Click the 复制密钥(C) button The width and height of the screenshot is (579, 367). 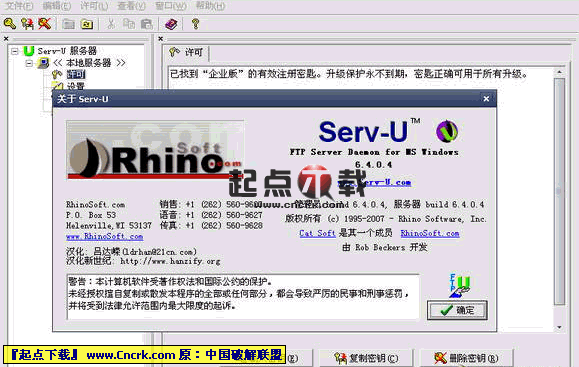tap(366, 358)
